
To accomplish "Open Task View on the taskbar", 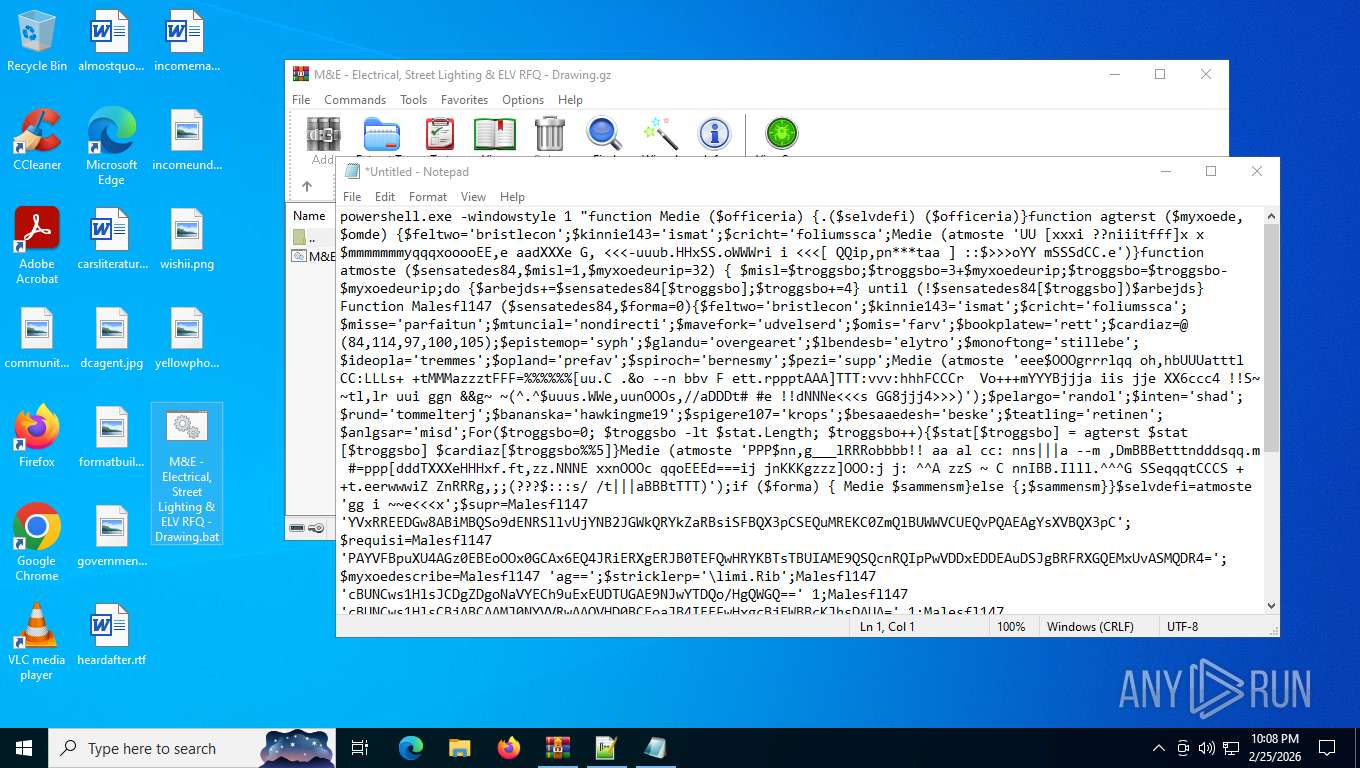I will pos(361,748).
